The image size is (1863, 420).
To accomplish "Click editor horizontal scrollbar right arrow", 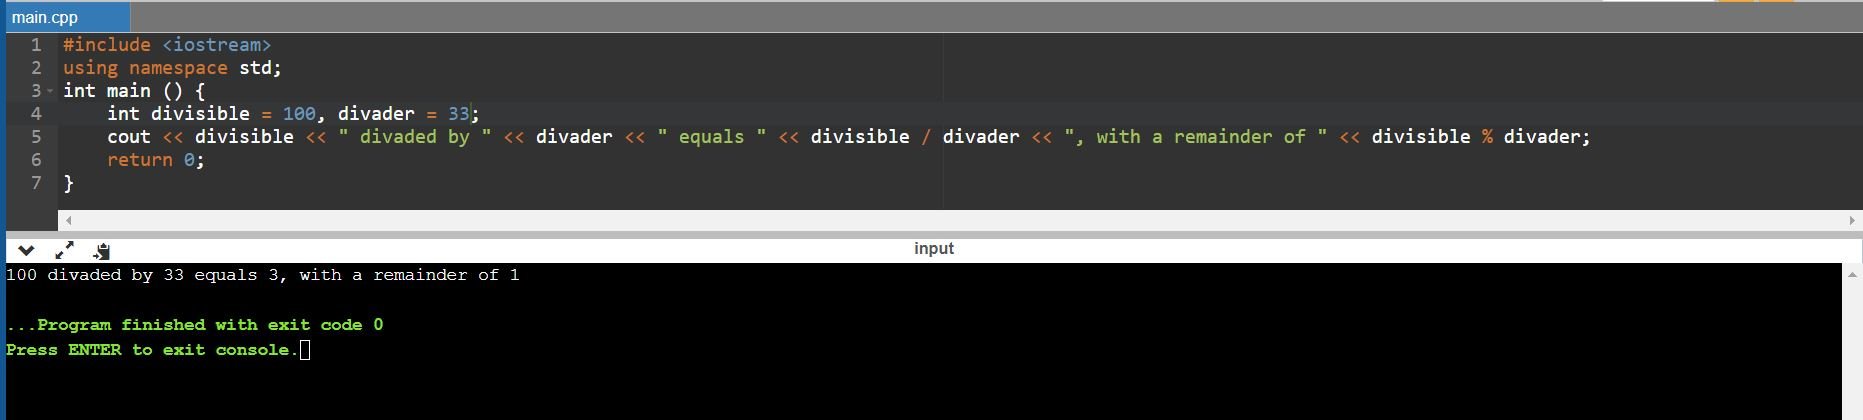I will 1851,220.
